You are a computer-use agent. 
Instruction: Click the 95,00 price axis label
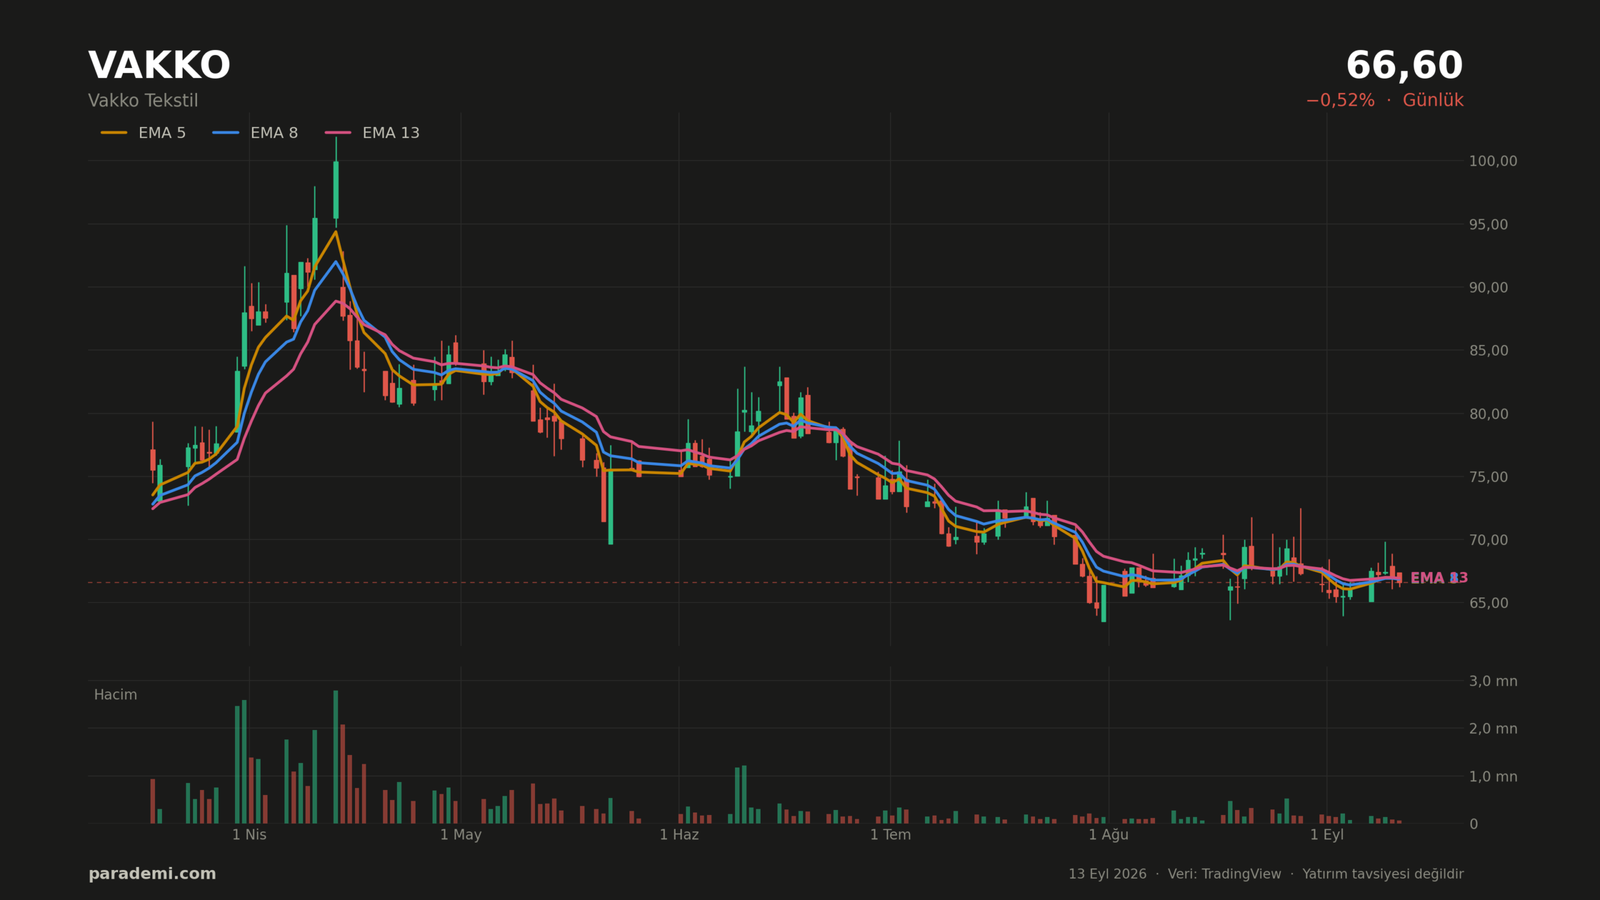click(1488, 225)
